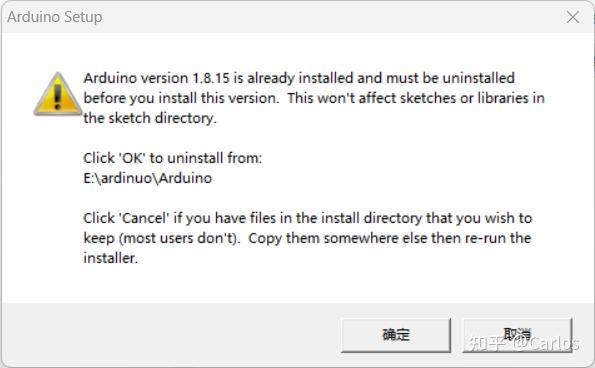The width and height of the screenshot is (595, 368).
Task: Click the yellow warning triangle icon
Action: [57, 94]
